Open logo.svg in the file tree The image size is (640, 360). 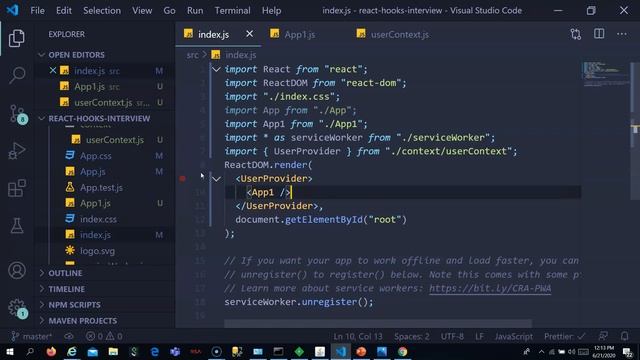point(97,251)
